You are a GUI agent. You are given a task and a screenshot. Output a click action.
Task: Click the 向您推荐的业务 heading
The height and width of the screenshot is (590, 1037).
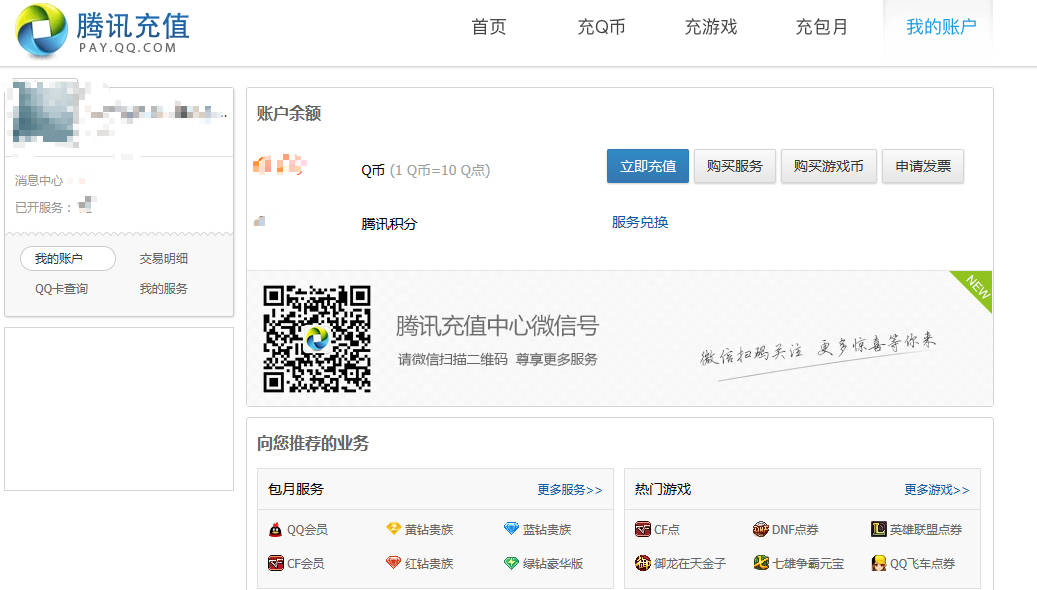[x=313, y=443]
